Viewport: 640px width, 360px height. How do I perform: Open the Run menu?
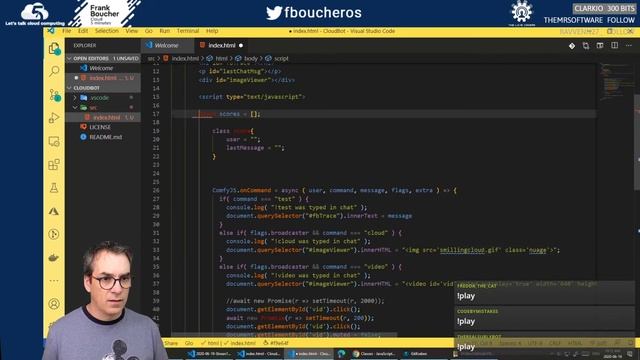pos(164,31)
